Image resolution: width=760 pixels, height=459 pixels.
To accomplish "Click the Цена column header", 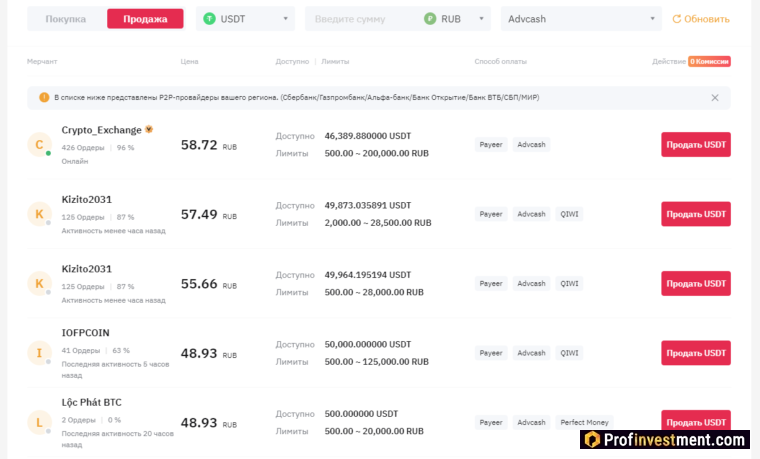I will point(190,62).
